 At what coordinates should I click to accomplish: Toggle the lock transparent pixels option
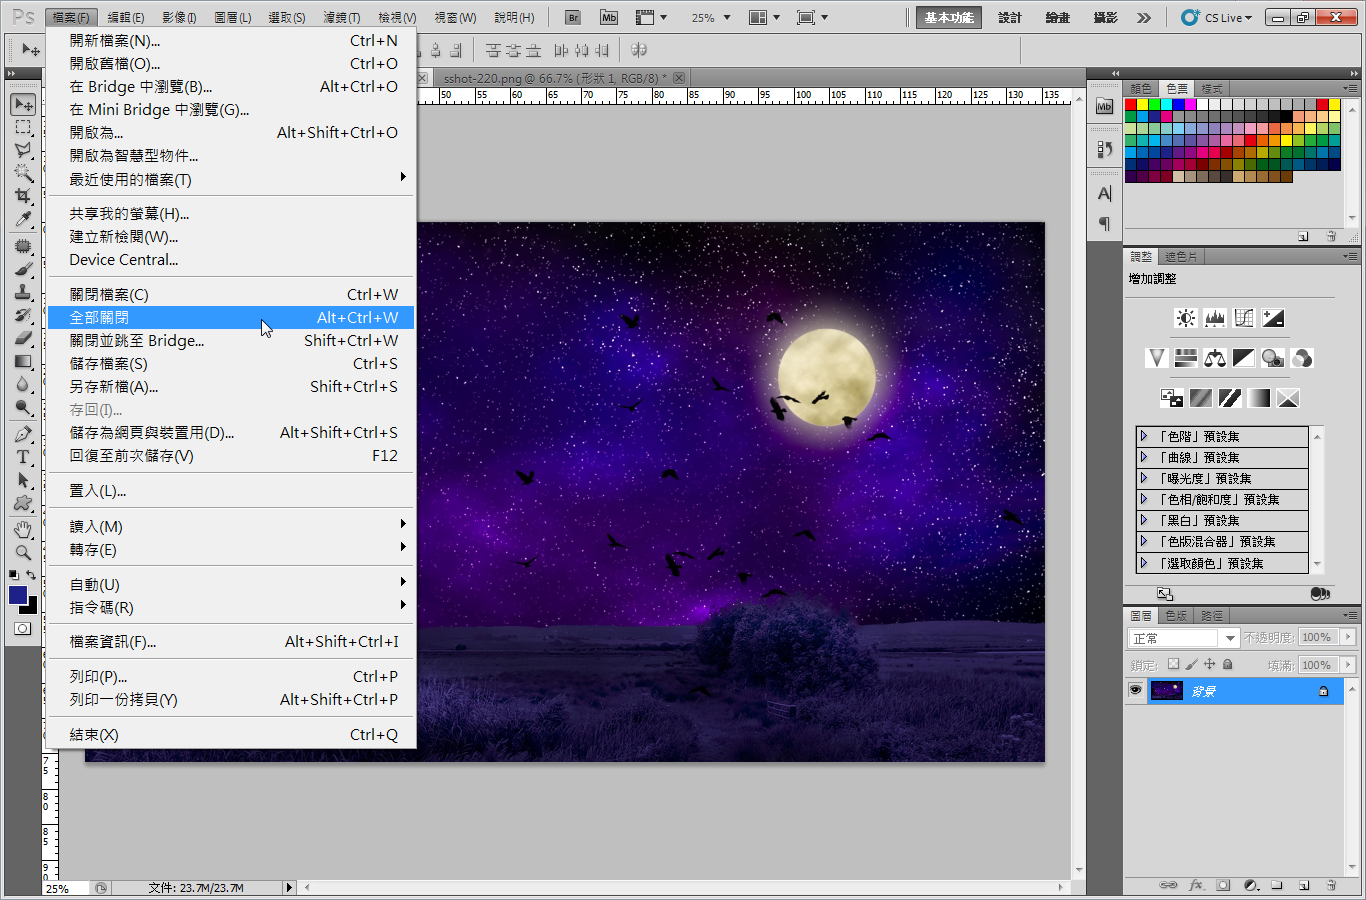click(x=1173, y=665)
